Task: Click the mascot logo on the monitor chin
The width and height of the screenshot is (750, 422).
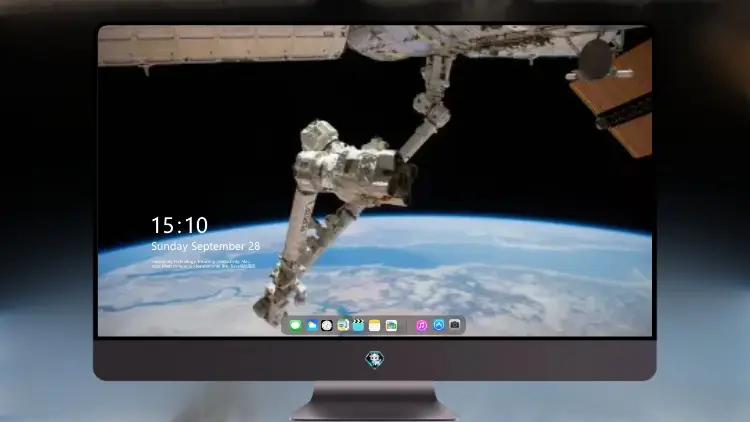Action: tap(375, 359)
